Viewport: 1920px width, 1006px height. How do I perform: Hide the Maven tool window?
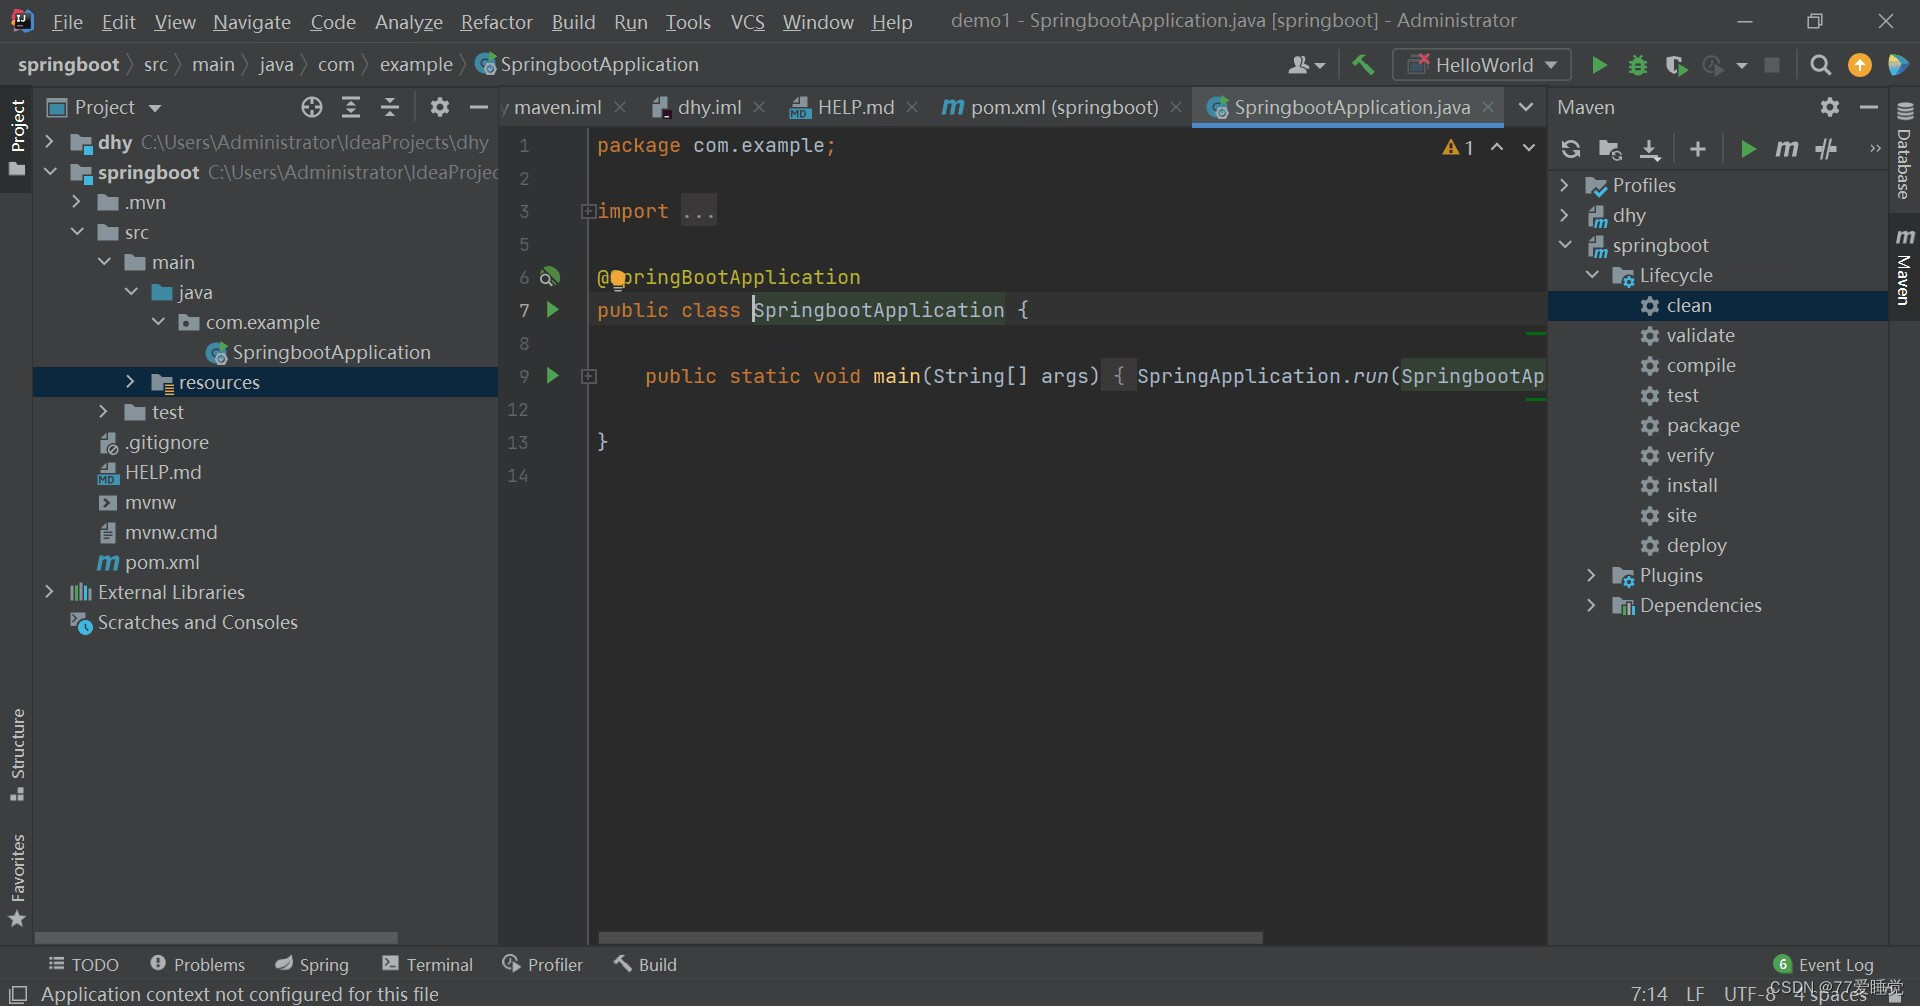(1868, 107)
